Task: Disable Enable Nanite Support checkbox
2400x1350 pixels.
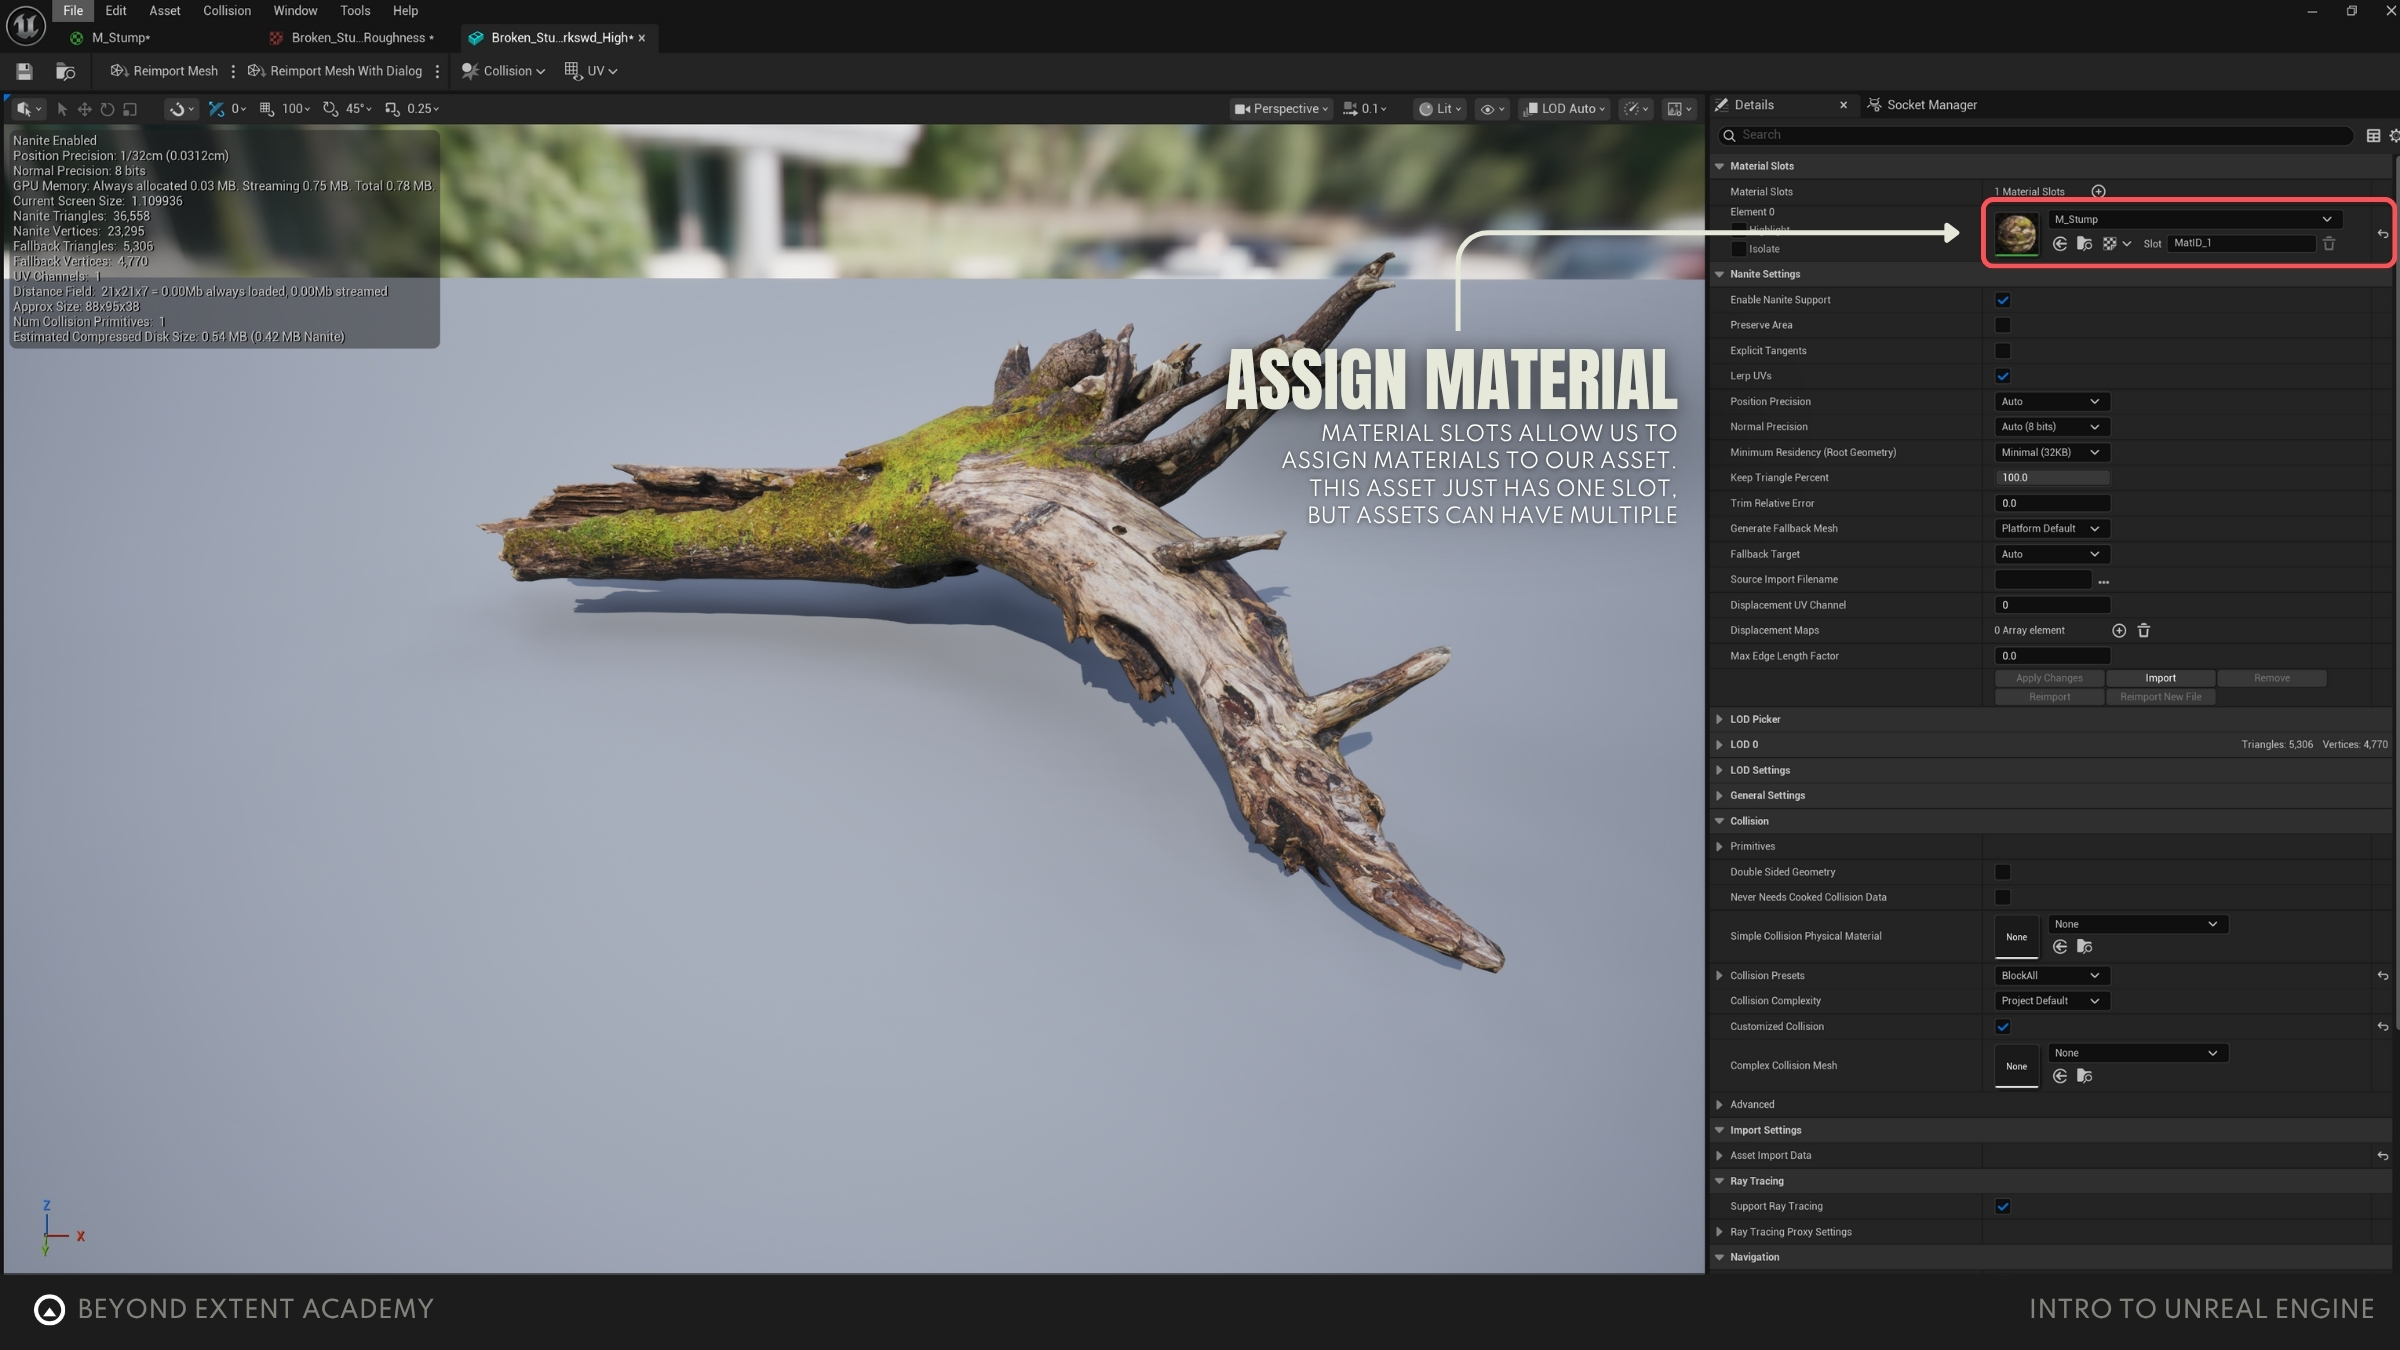Action: tap(2002, 300)
